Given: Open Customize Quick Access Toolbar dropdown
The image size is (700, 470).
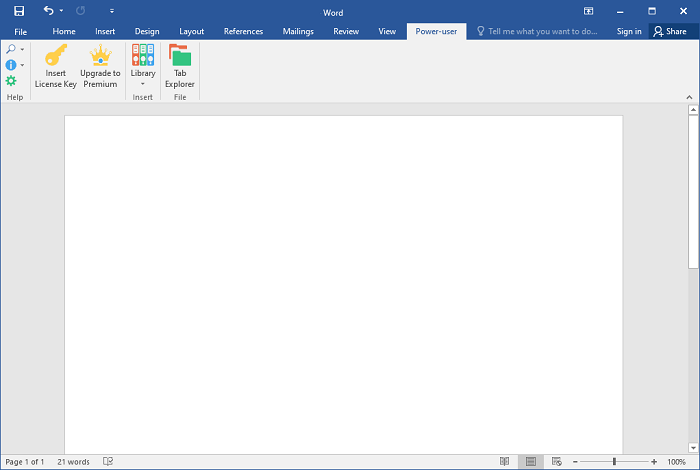Looking at the screenshot, I should (x=112, y=11).
